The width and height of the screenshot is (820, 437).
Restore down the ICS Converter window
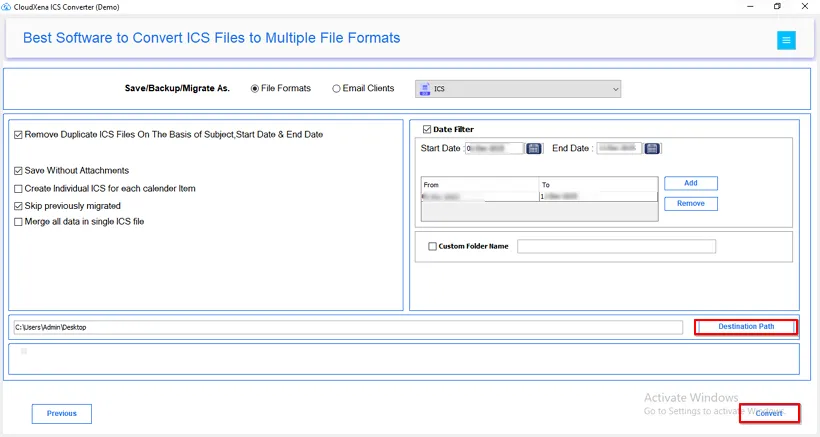point(777,6)
